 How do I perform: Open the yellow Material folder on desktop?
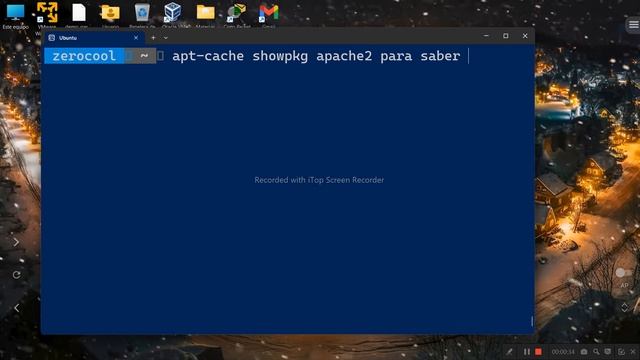[205, 16]
